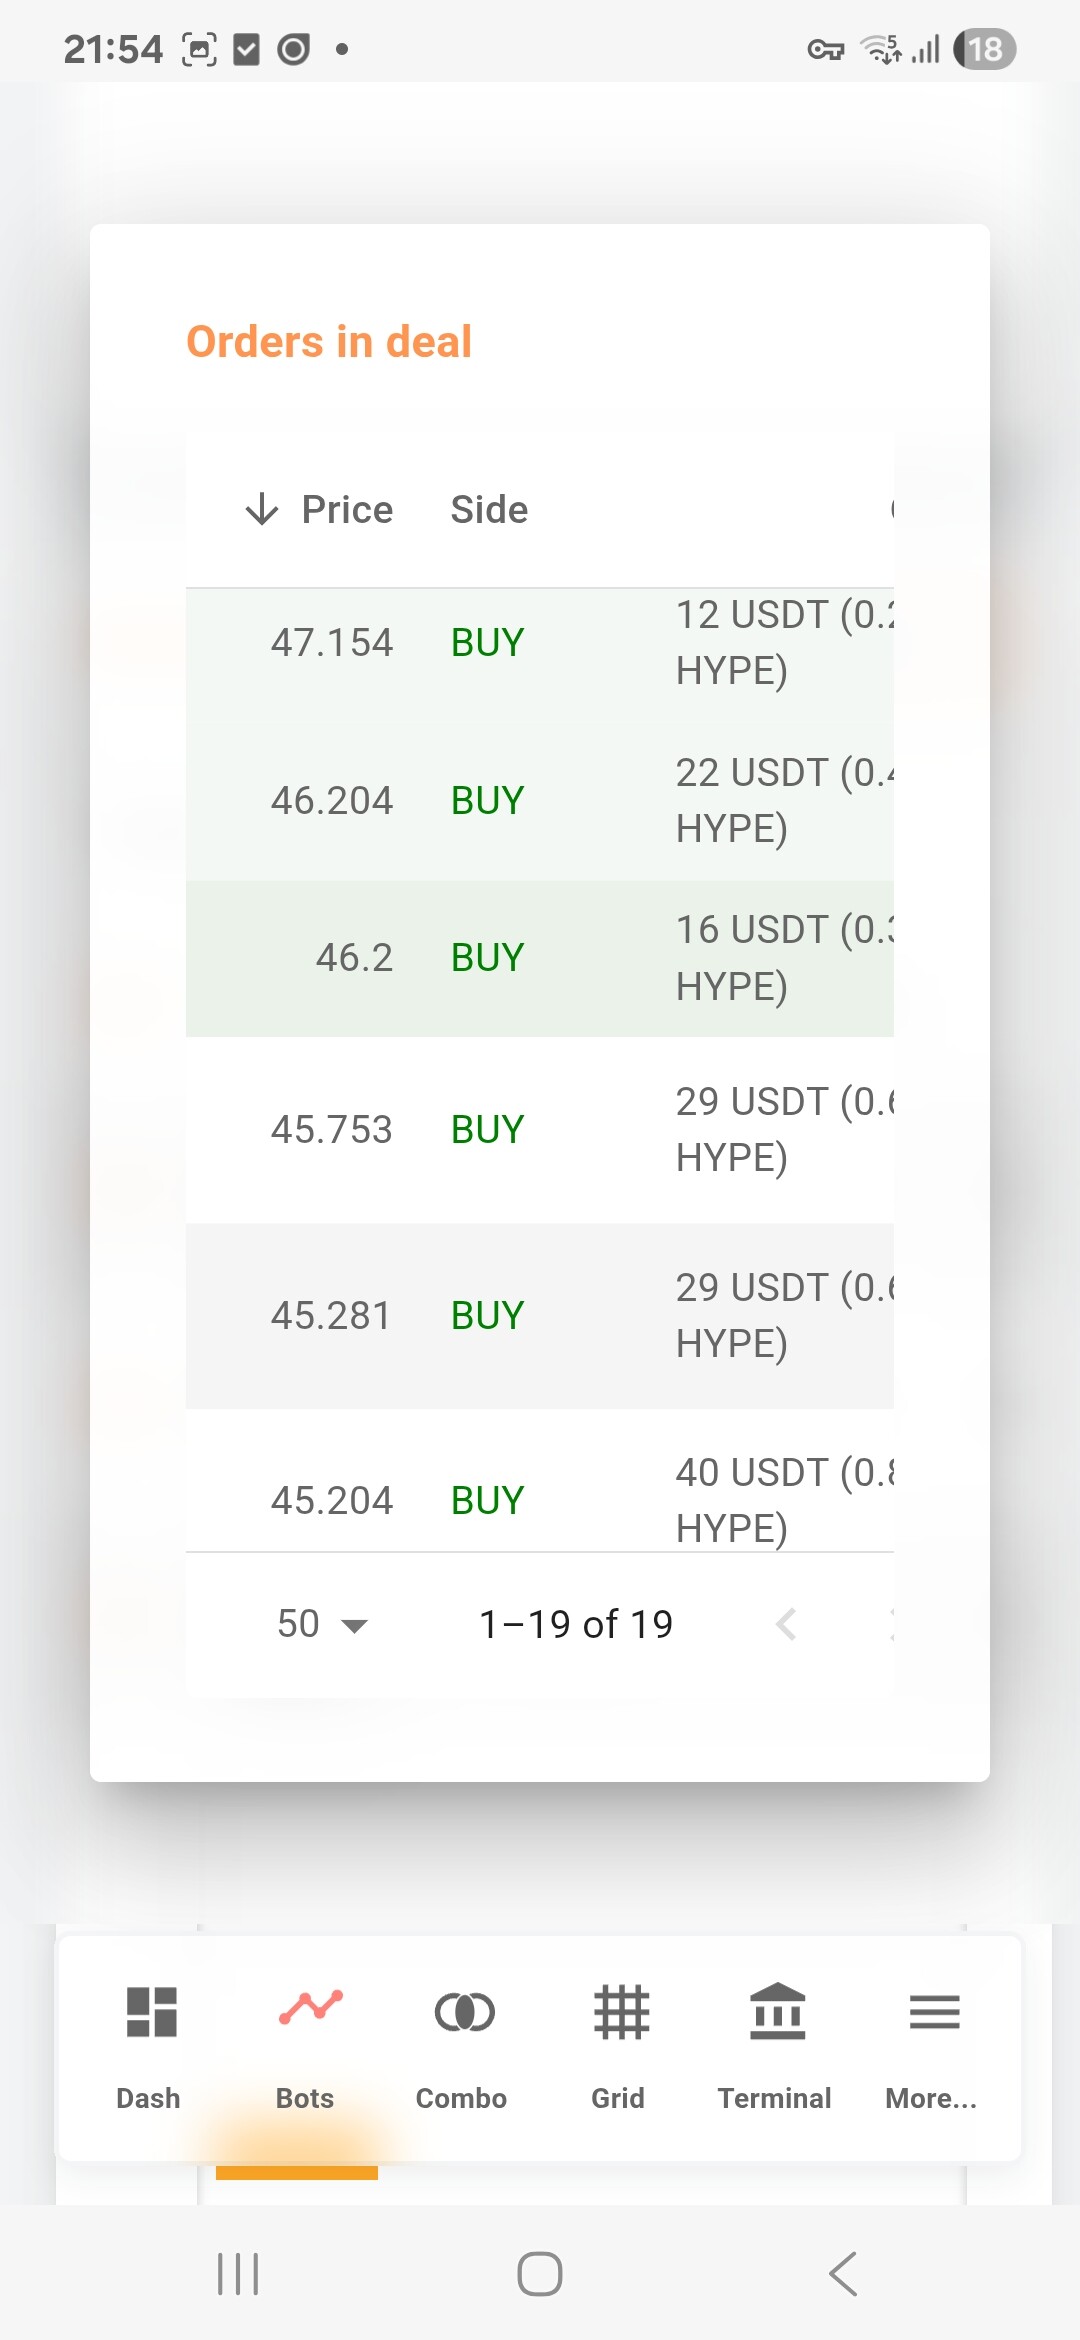
Task: Open the More hamburger menu
Action: [934, 2012]
